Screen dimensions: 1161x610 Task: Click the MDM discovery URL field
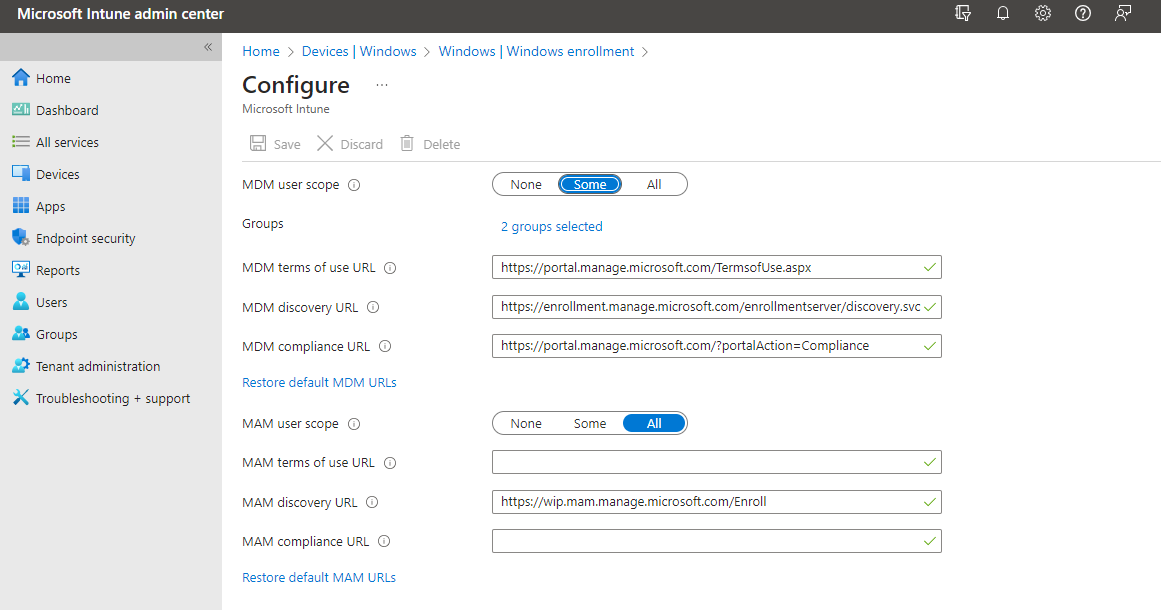(x=716, y=306)
